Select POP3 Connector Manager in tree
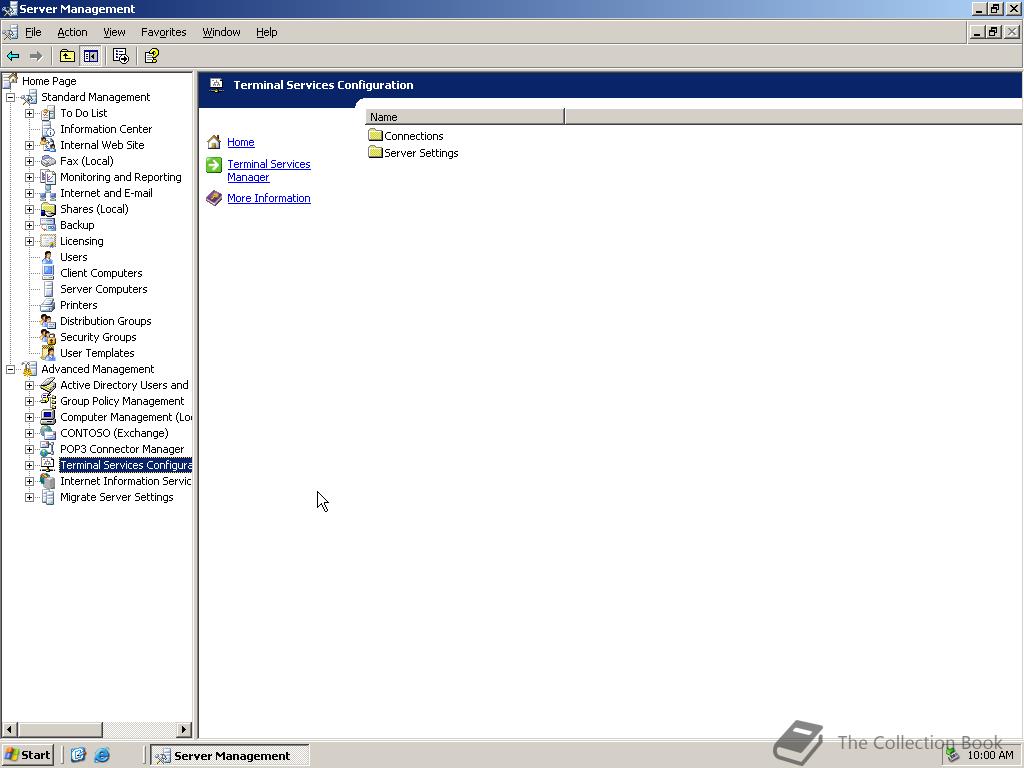 coord(122,449)
